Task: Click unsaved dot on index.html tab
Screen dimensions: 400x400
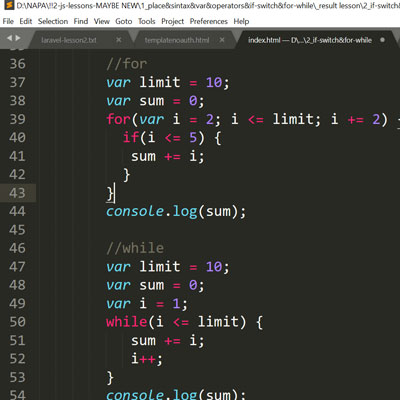Action: tap(382, 40)
